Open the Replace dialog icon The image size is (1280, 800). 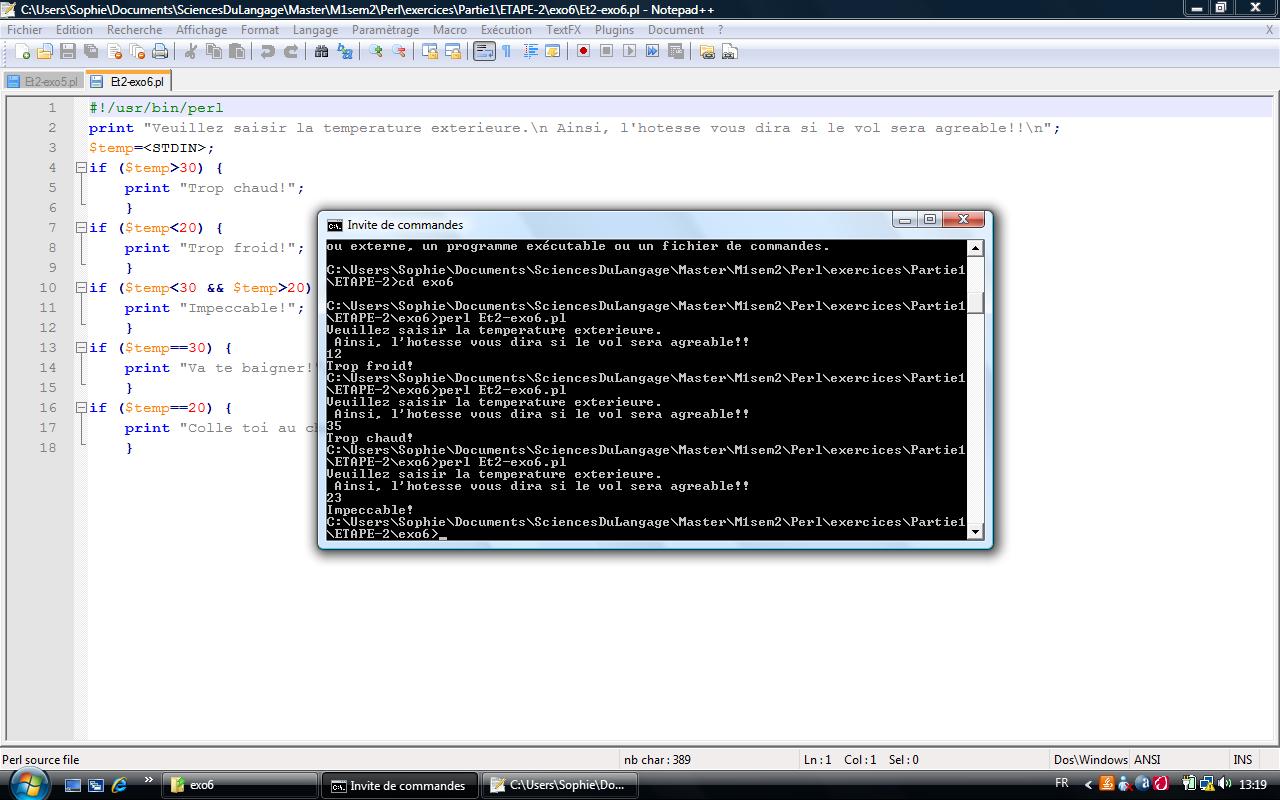pos(345,52)
